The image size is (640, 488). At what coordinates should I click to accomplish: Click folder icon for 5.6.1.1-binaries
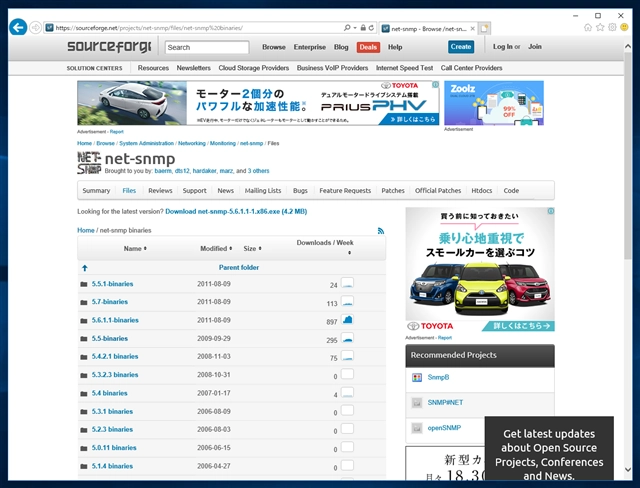(84, 321)
